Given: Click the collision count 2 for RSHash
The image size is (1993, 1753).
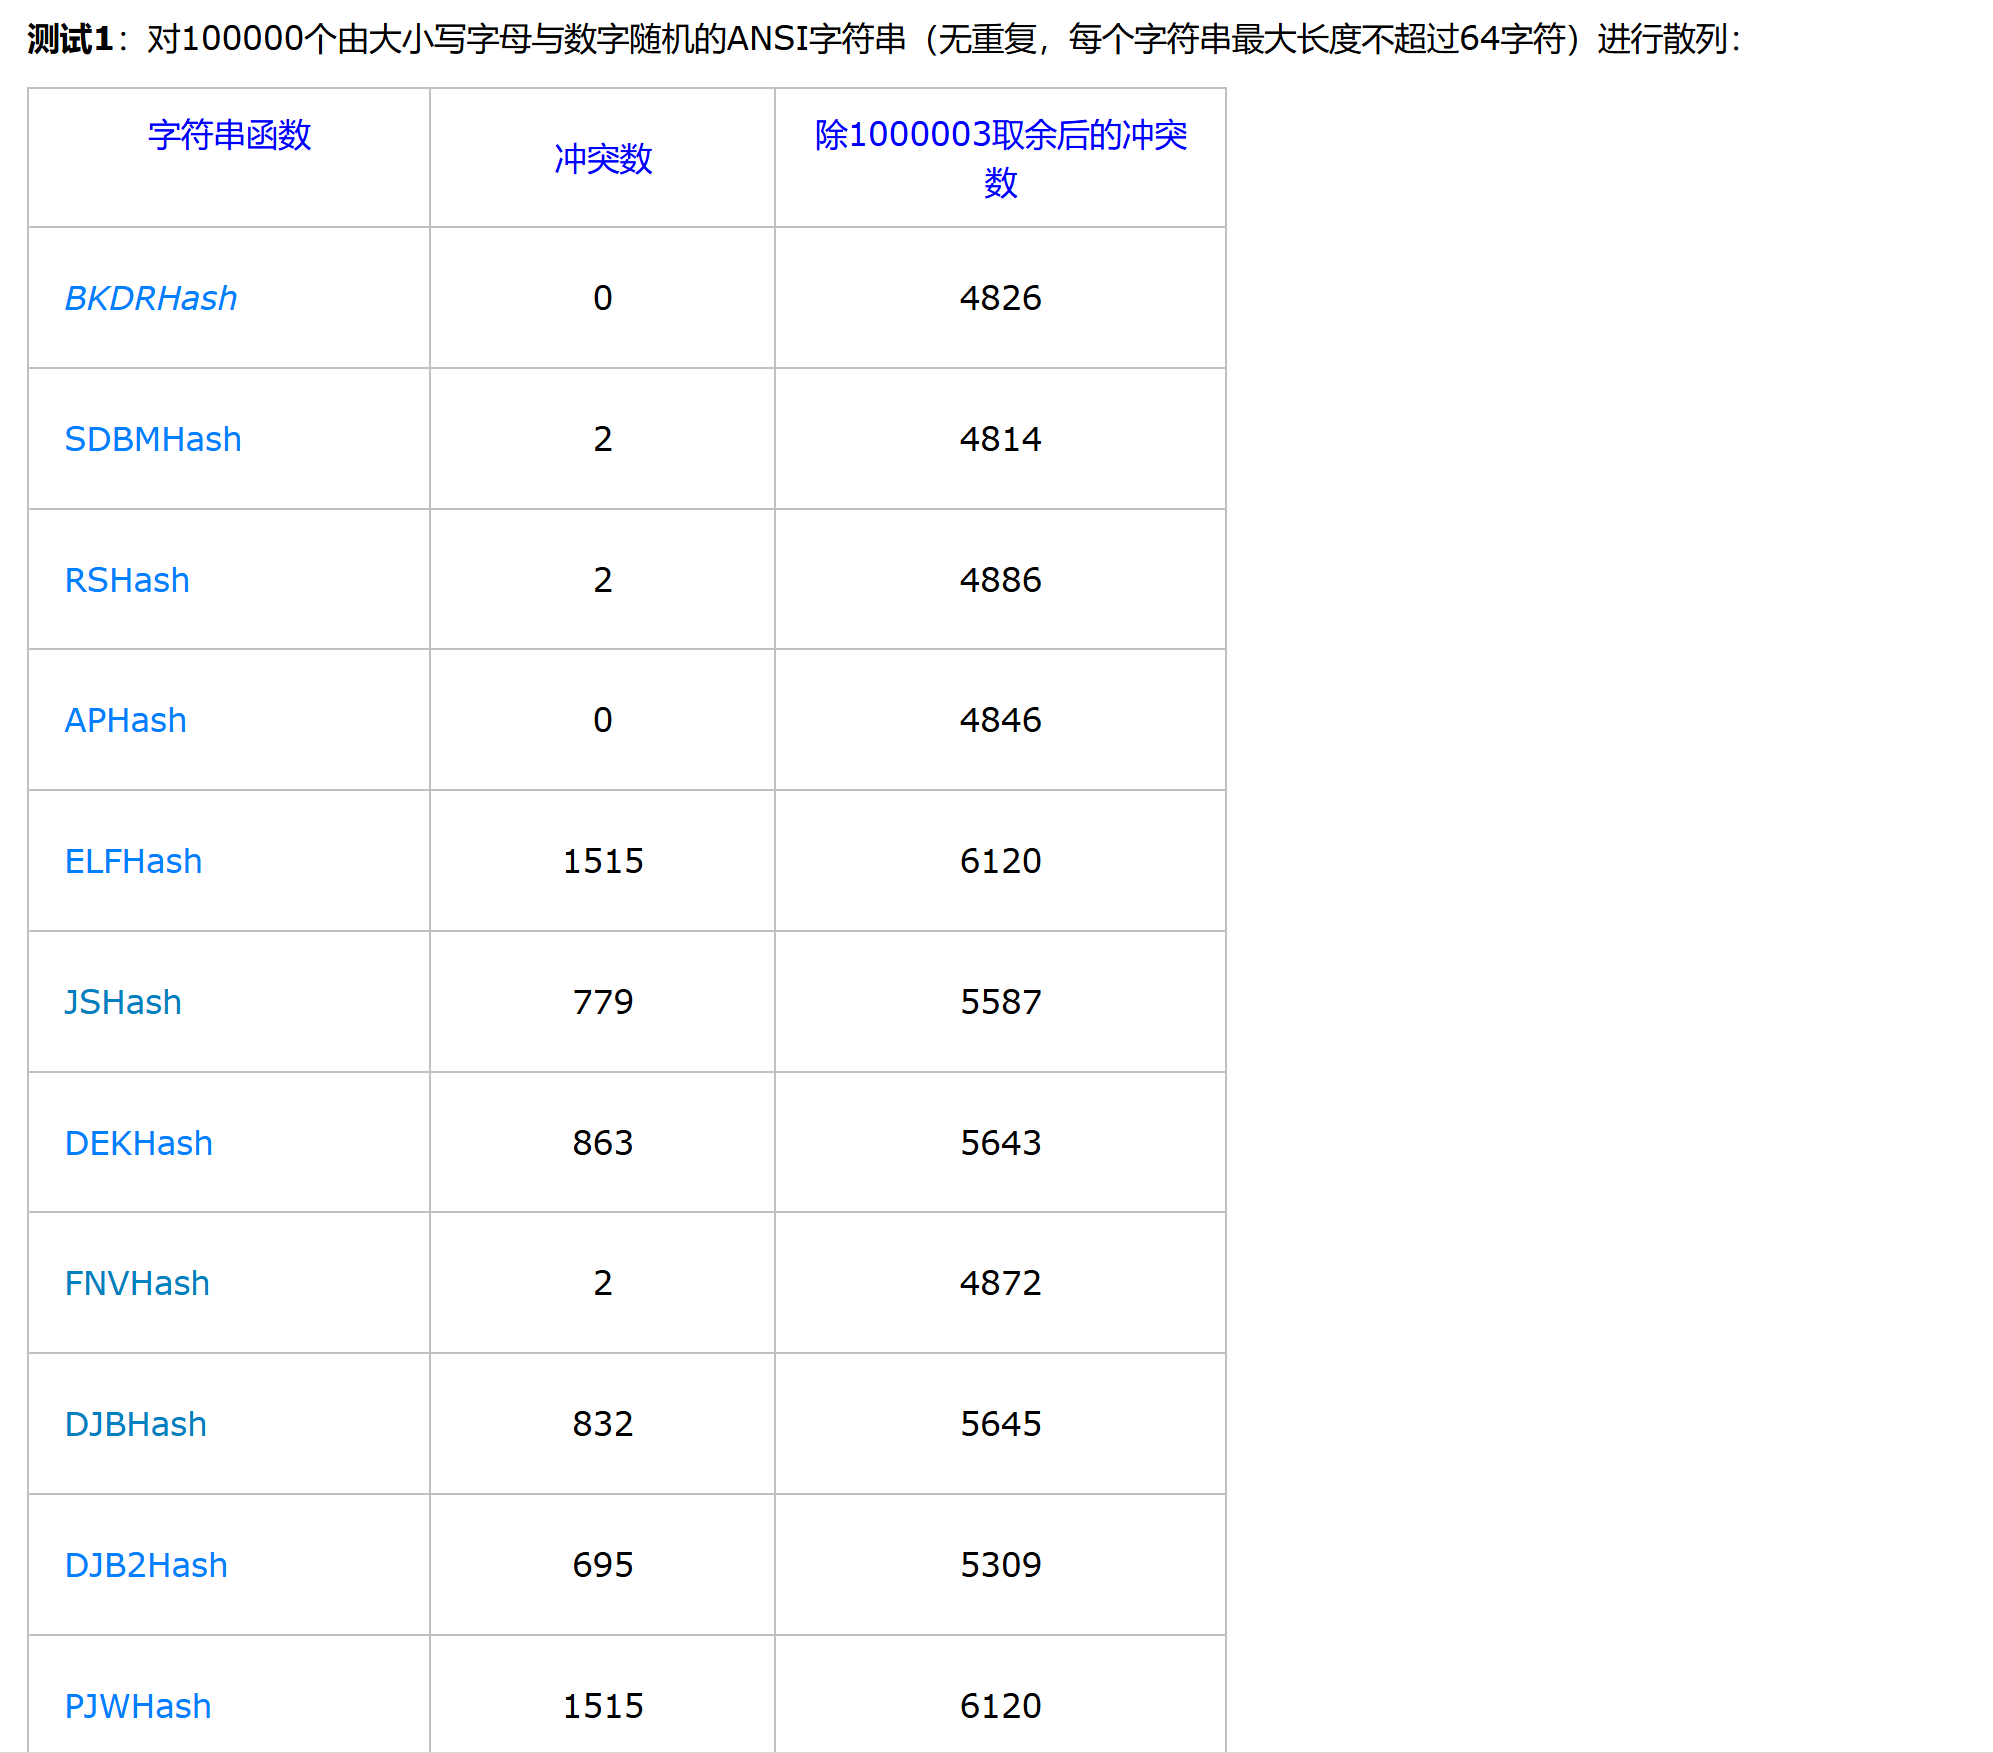Looking at the screenshot, I should (x=603, y=580).
